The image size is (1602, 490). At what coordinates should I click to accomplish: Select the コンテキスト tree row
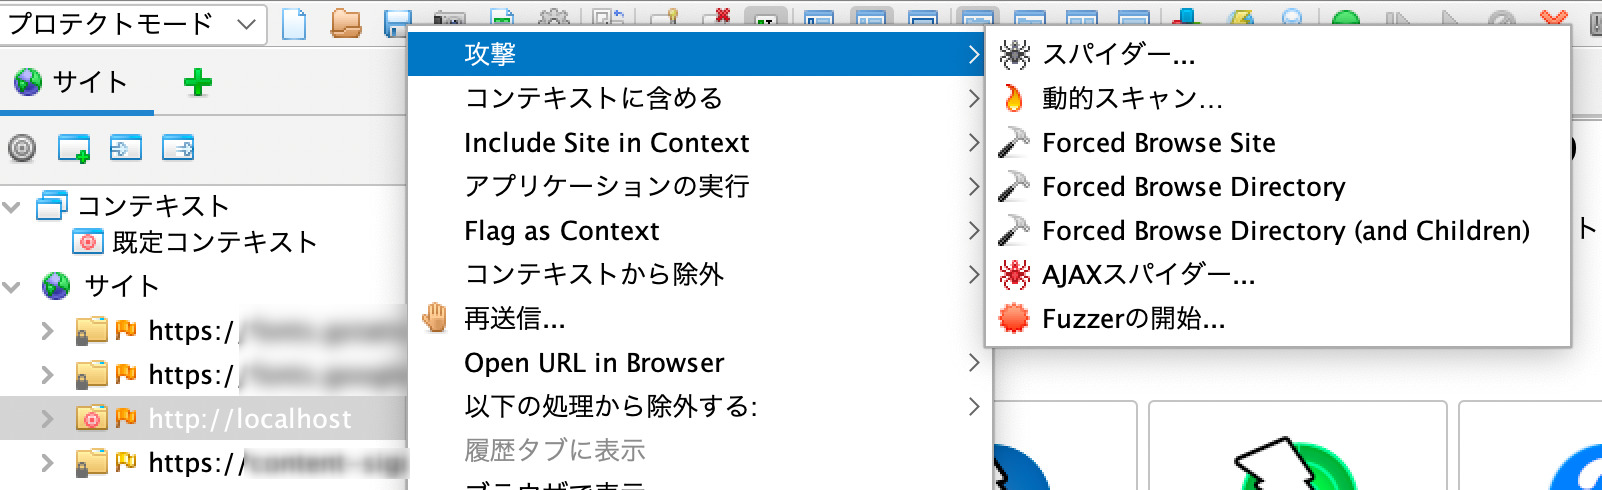[133, 206]
